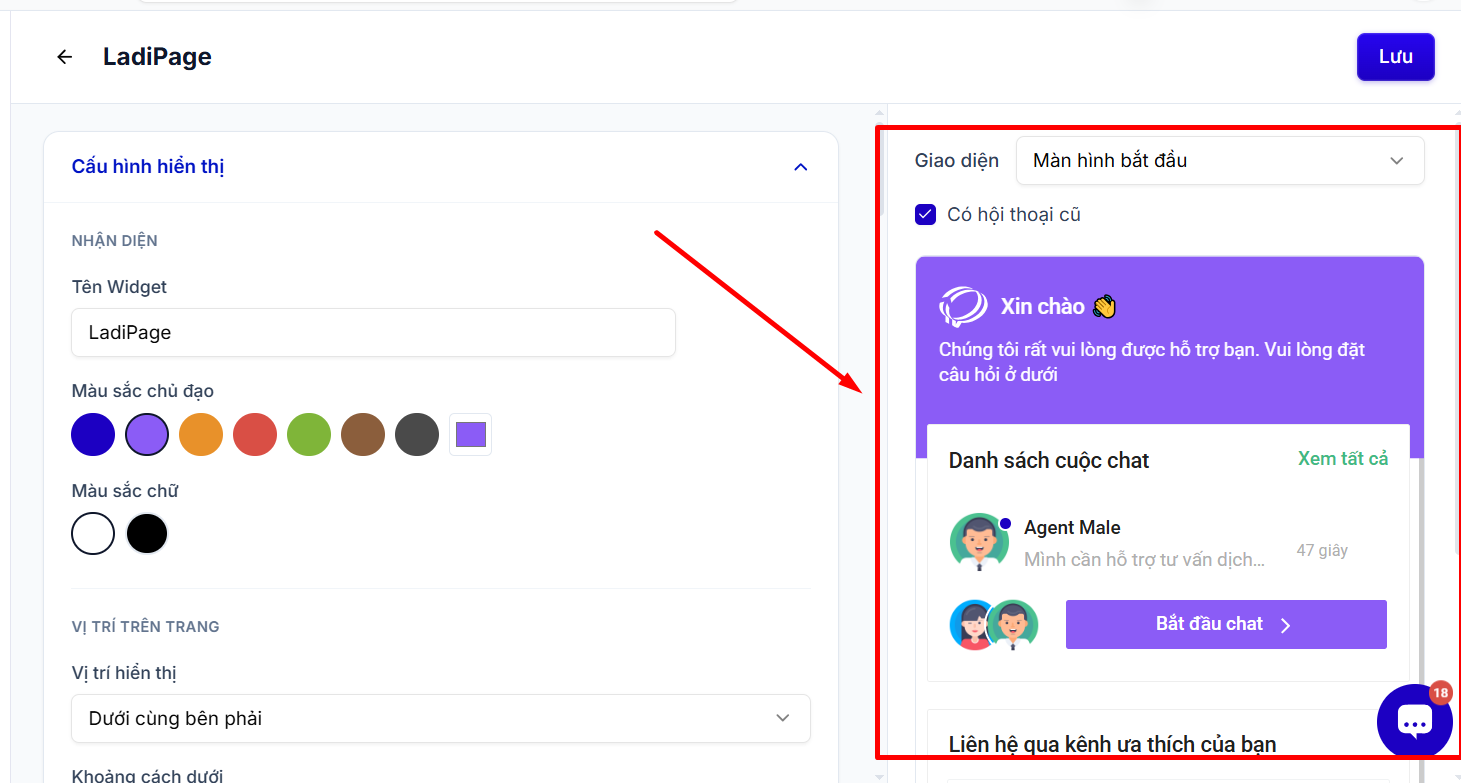This screenshot has width=1461, height=783.
Task: Click the Liên hệ qua kênh ưa thích heading
Action: point(1113,744)
